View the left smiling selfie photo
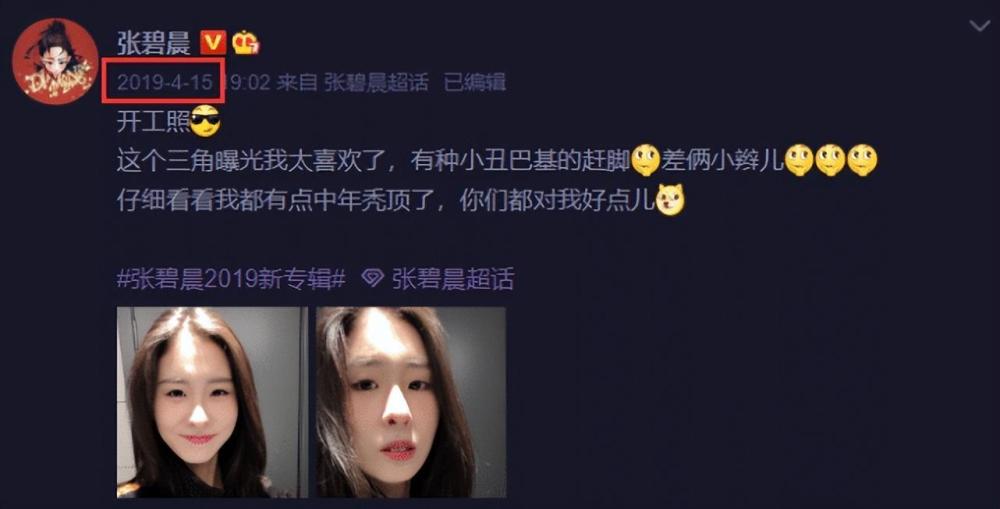 [x=212, y=402]
